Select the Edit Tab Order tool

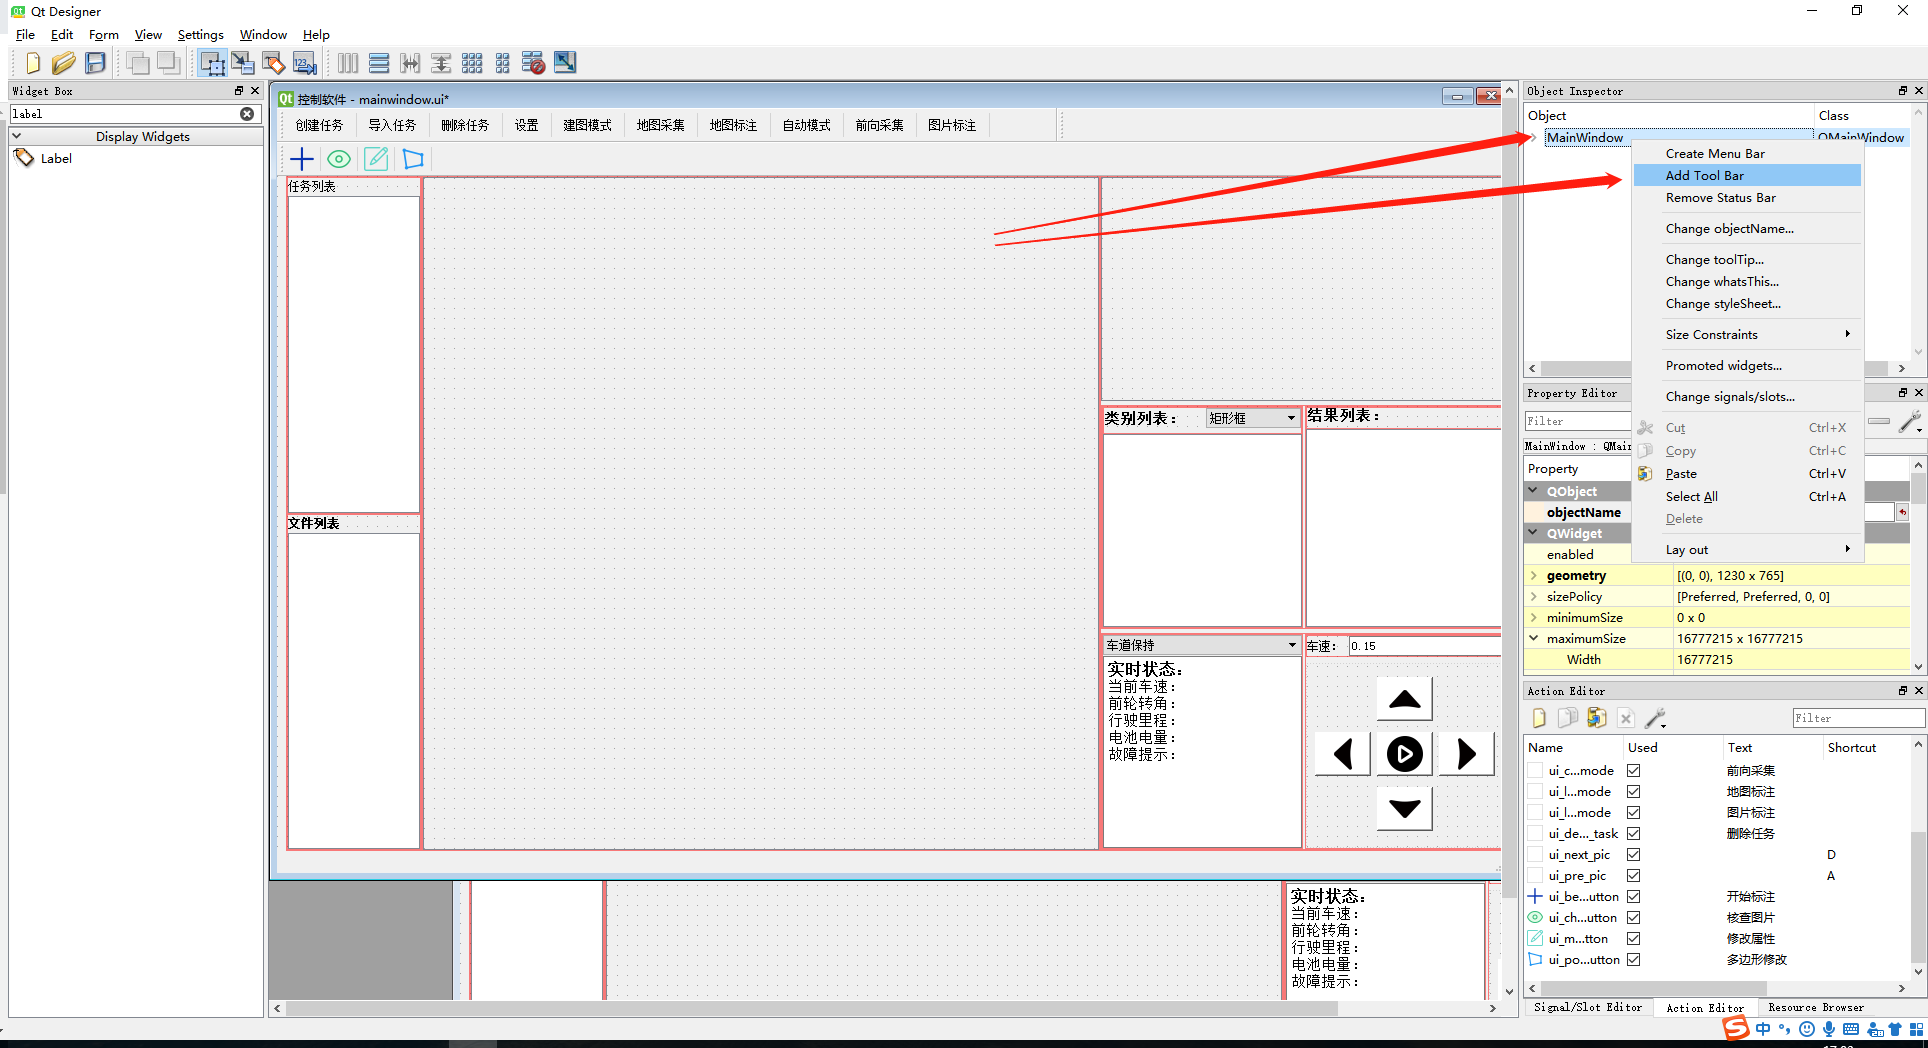305,62
